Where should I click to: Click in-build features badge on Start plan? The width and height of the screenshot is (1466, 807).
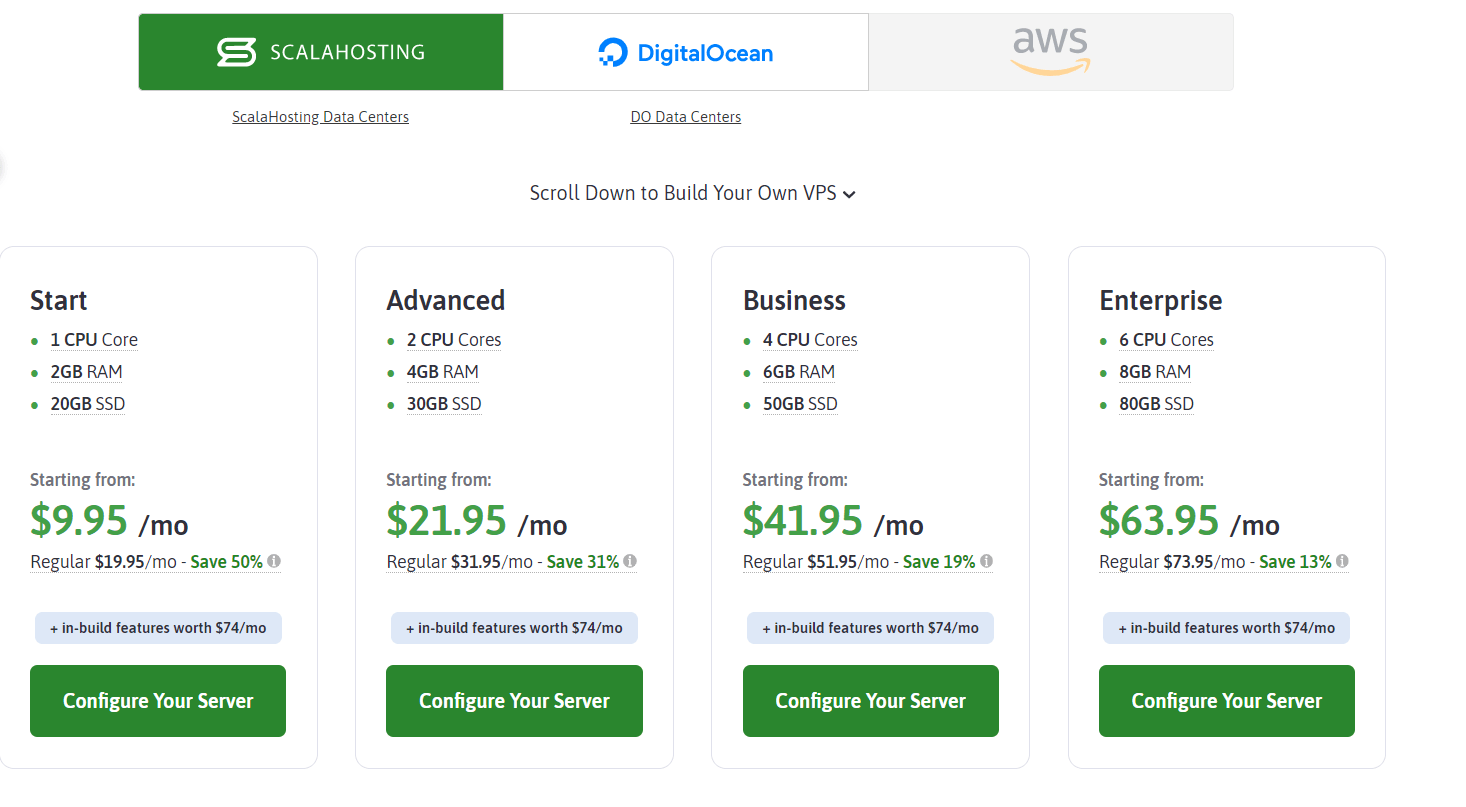[158, 628]
